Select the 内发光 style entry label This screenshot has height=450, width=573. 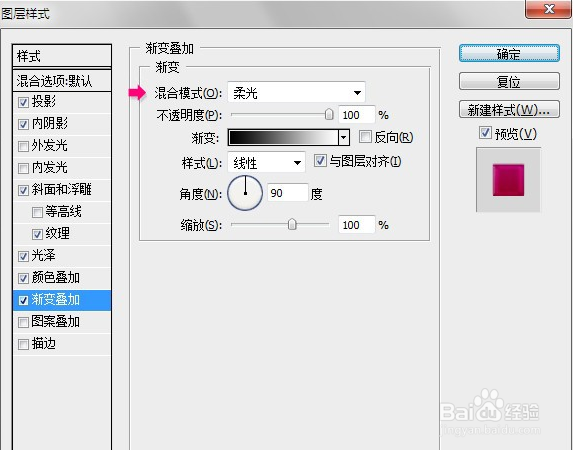[50, 167]
